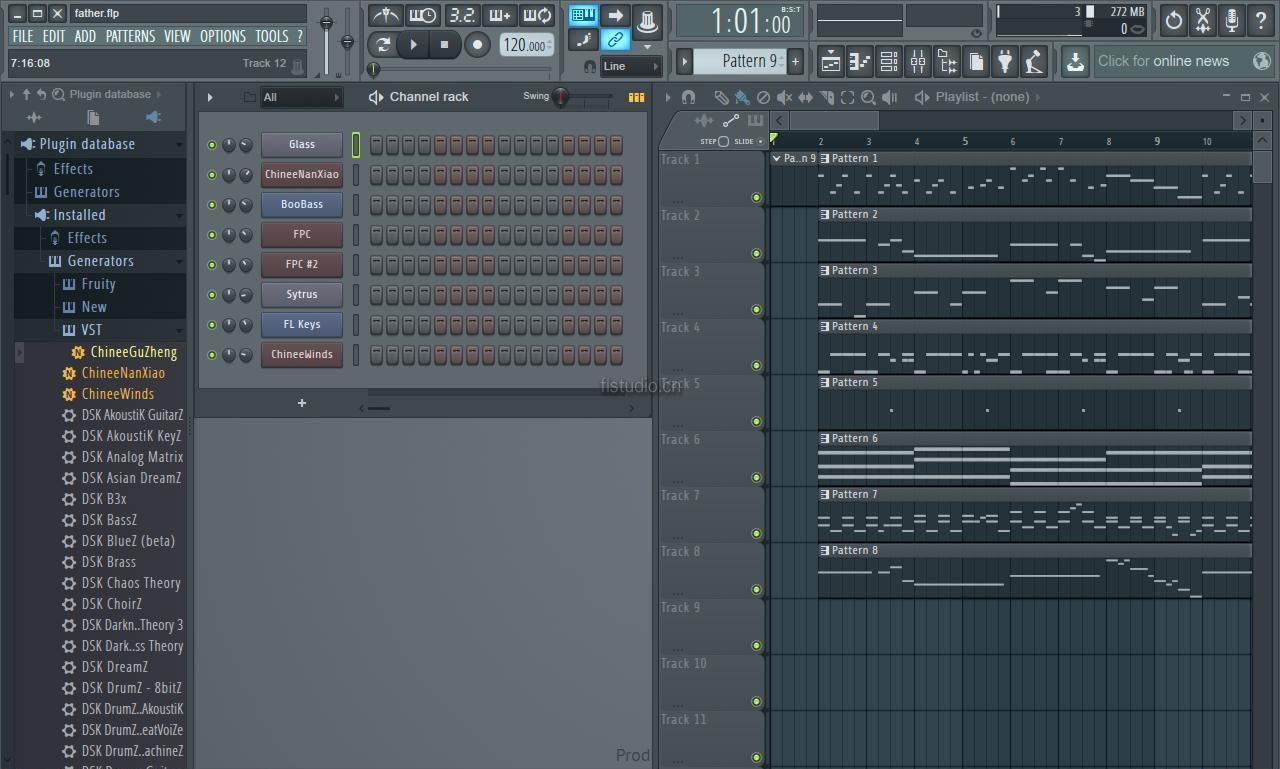Toggle pattern/song mode button
The height and width of the screenshot is (769, 1280).
tap(381, 44)
